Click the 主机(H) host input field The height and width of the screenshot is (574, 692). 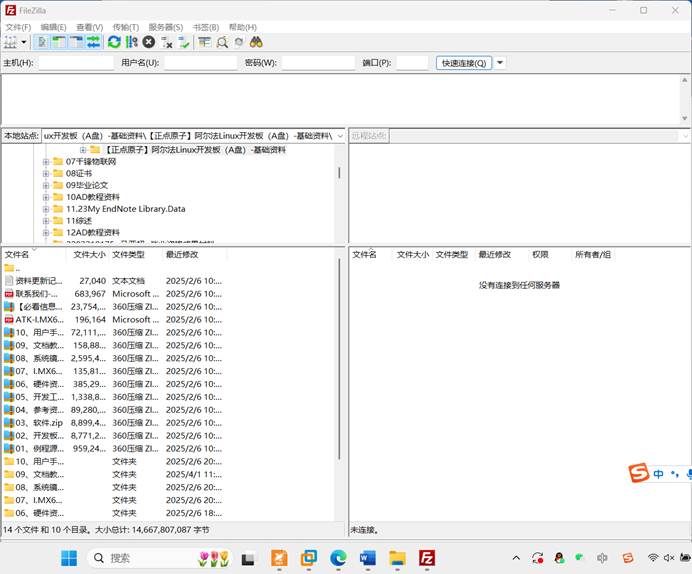(x=76, y=63)
